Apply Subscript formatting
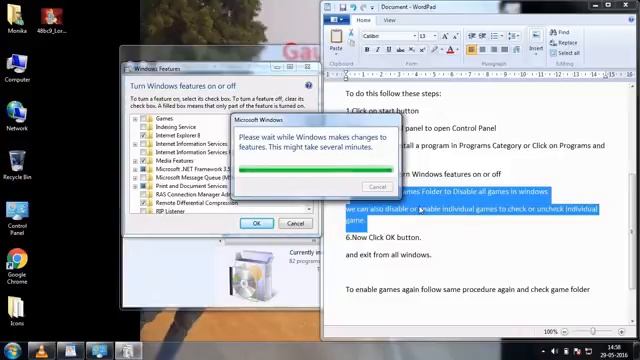640x360 pixels. tap(412, 50)
